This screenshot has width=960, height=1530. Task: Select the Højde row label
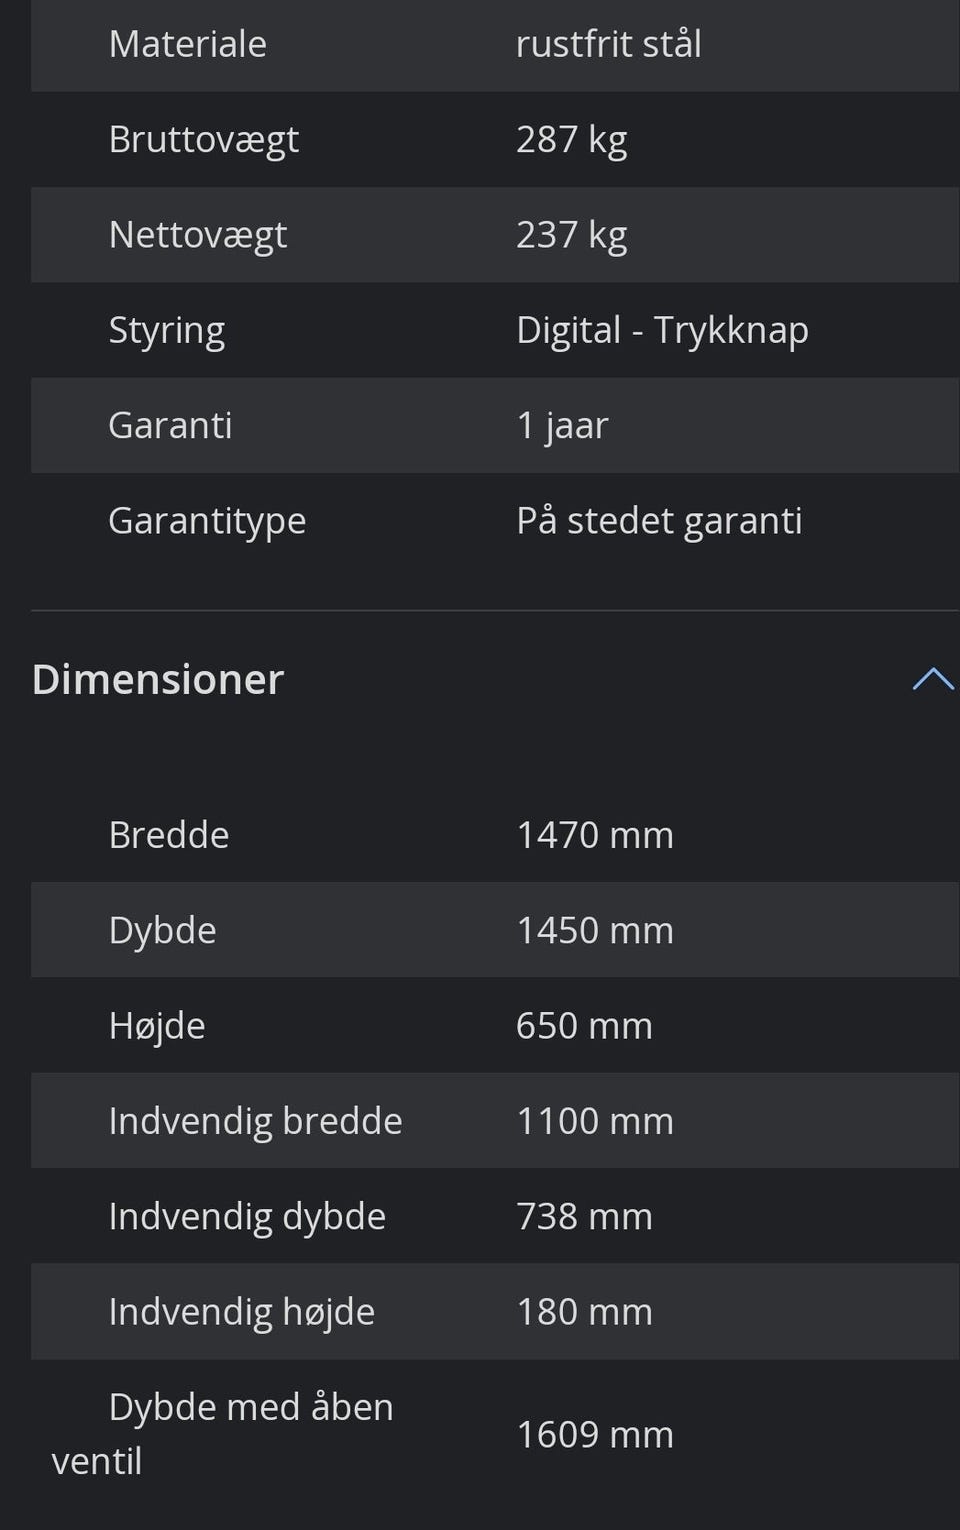pyautogui.click(x=157, y=1026)
